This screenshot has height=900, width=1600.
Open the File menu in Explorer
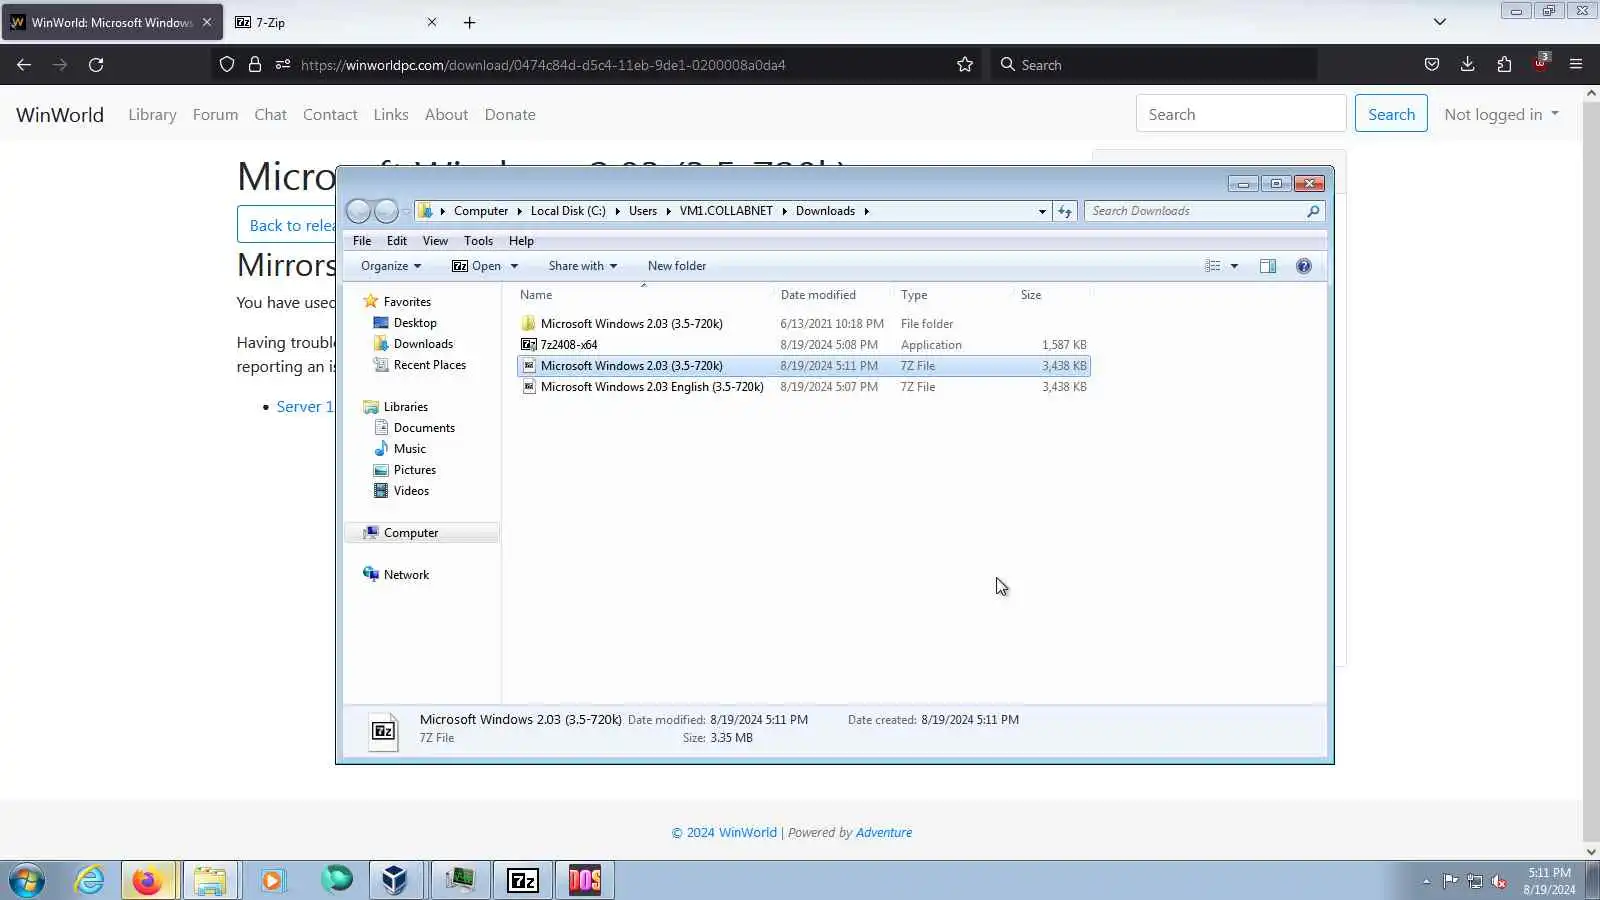[x=362, y=241]
